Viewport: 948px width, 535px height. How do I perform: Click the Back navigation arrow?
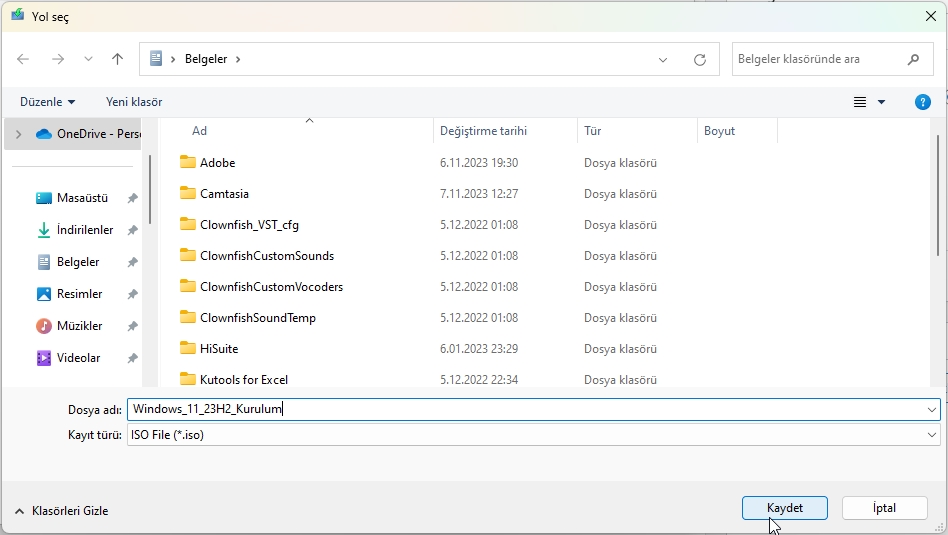tap(23, 59)
